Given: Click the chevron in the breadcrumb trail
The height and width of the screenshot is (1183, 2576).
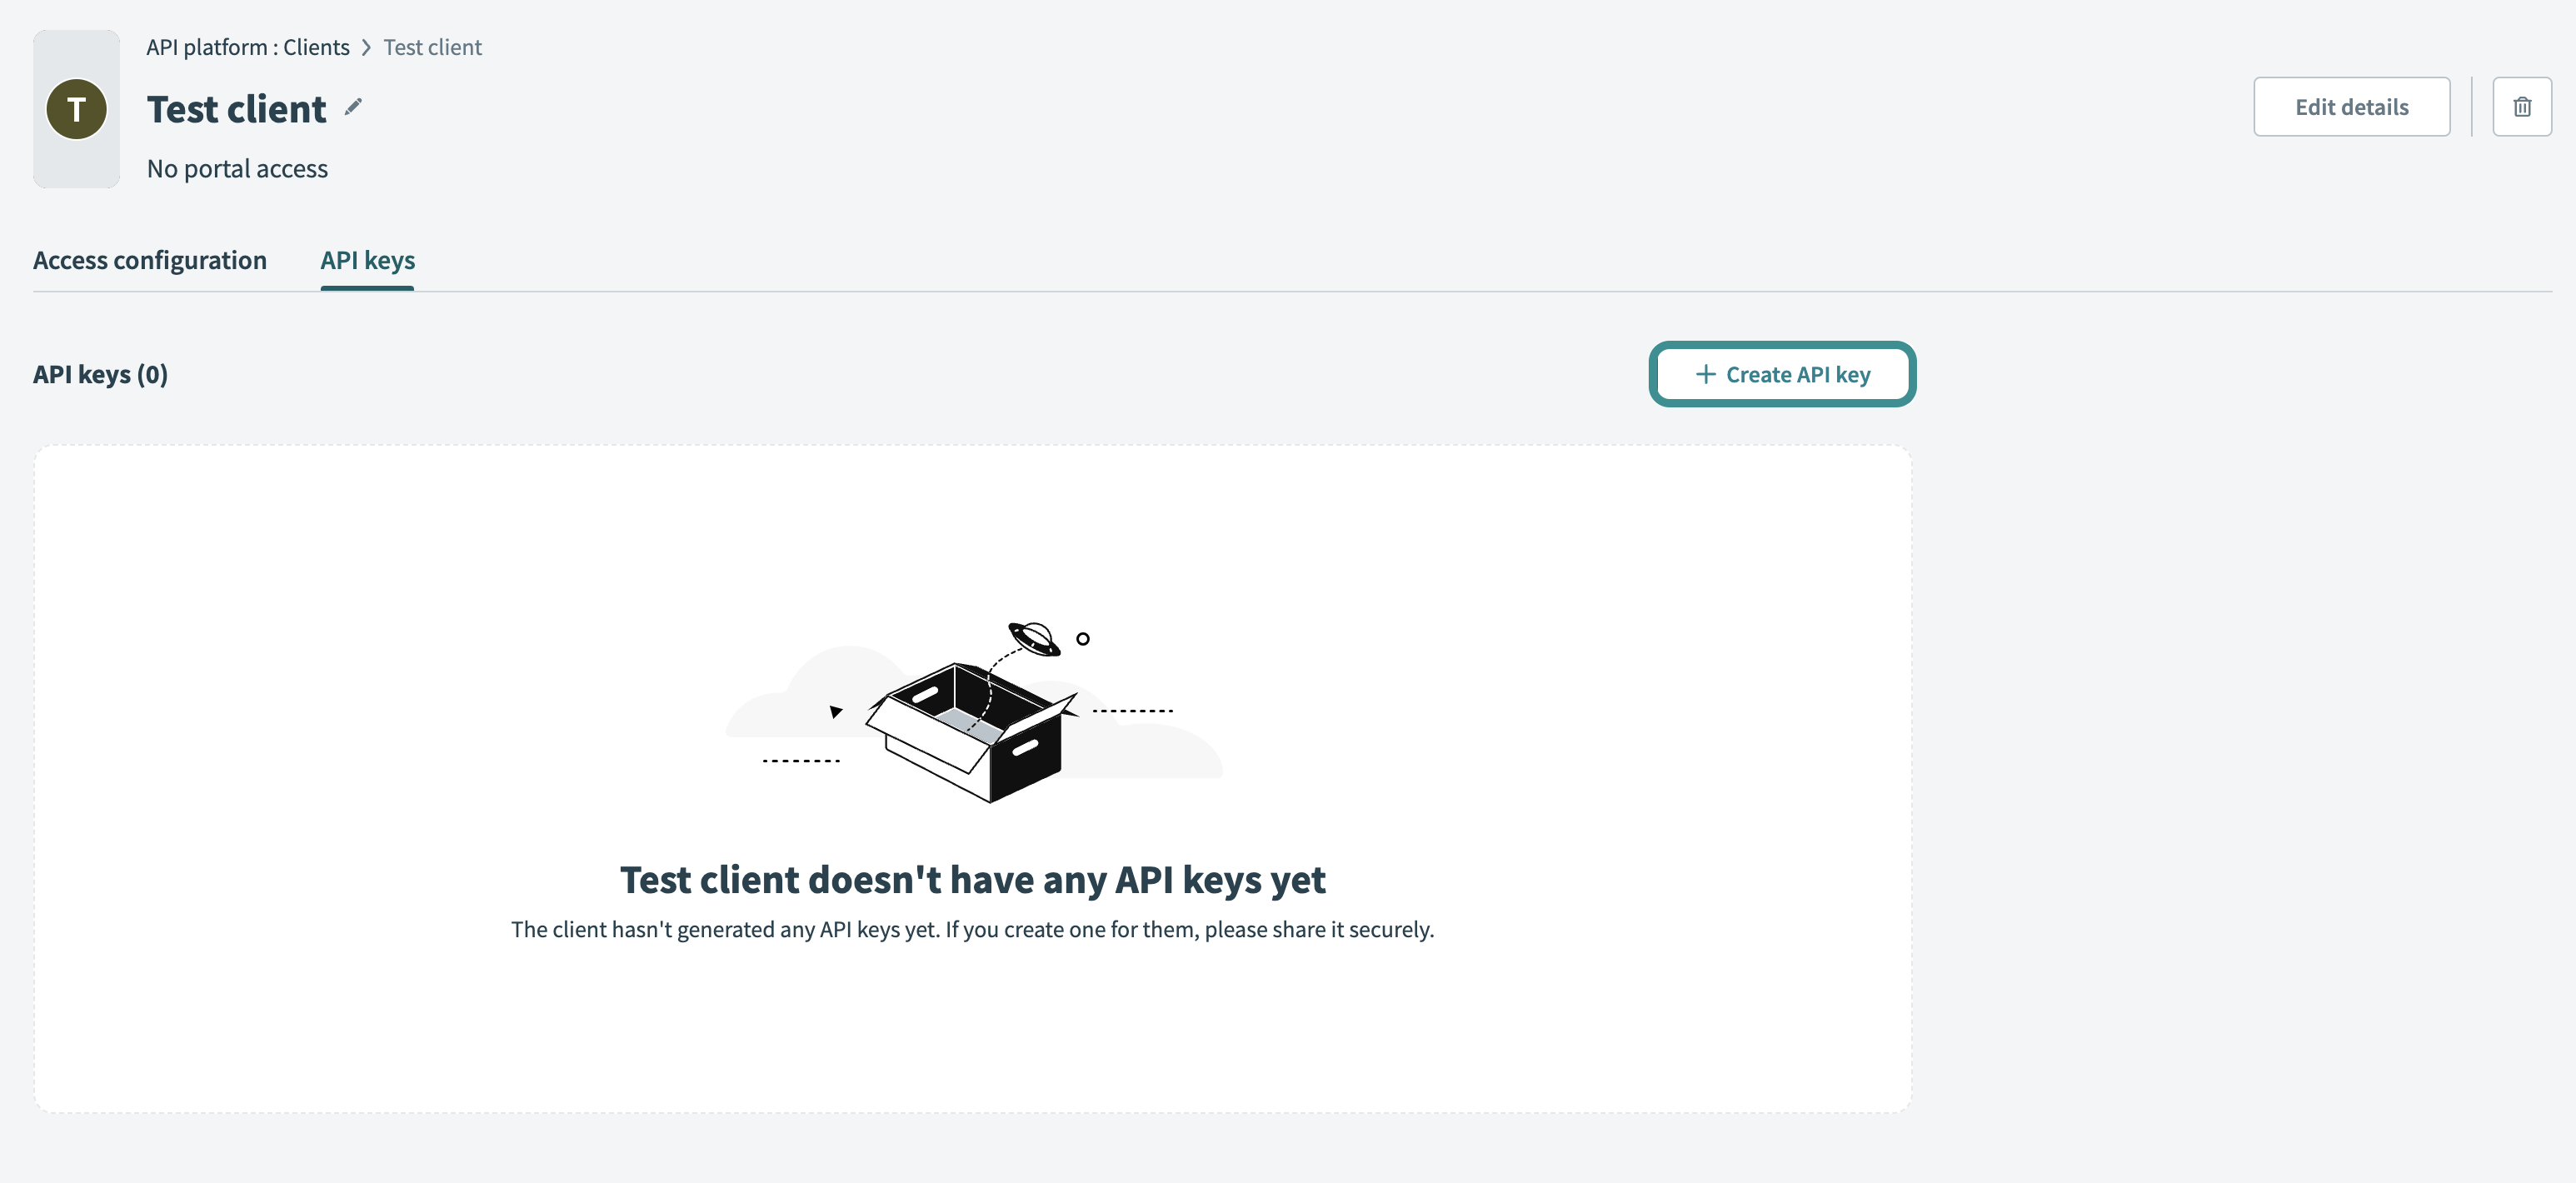Looking at the screenshot, I should (x=366, y=47).
